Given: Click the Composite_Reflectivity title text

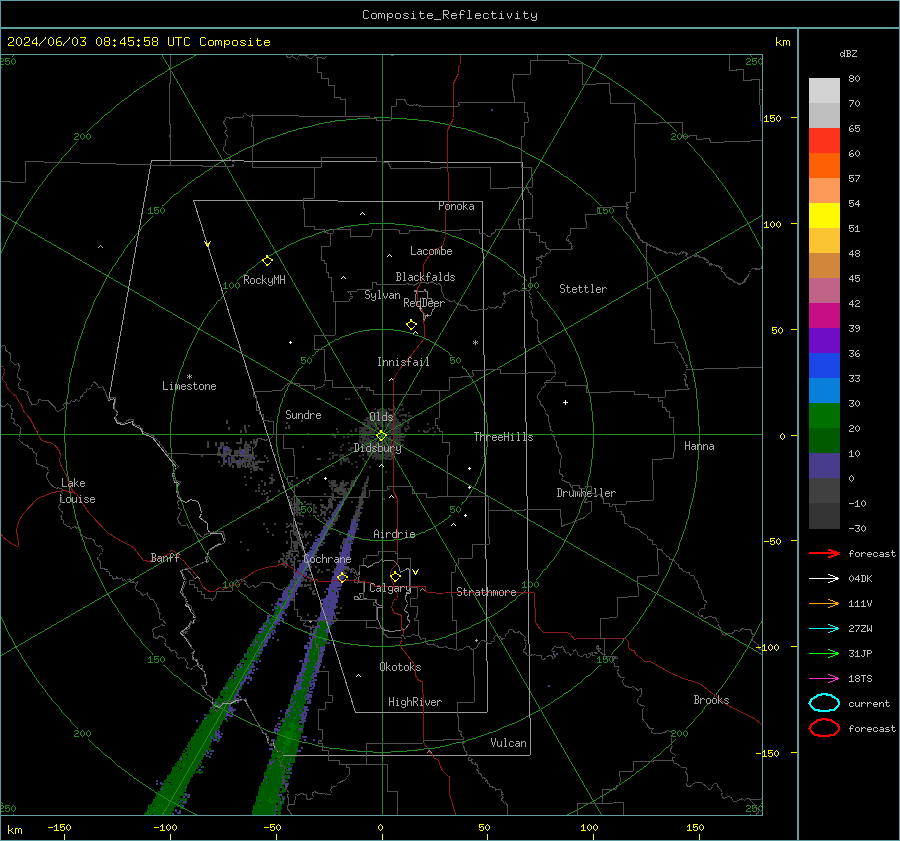Looking at the screenshot, I should click(x=450, y=15).
